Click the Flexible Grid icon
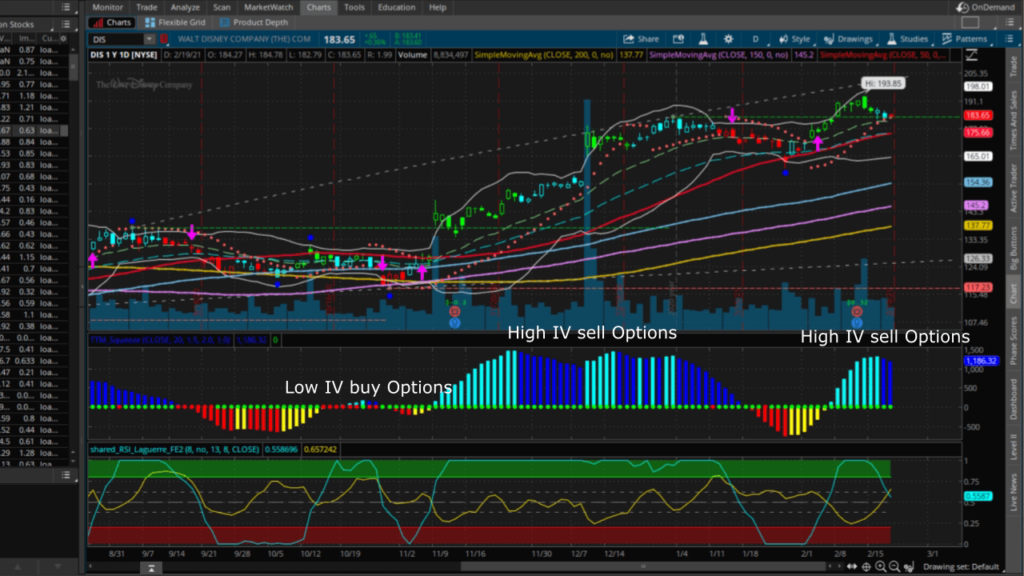 tap(150, 22)
